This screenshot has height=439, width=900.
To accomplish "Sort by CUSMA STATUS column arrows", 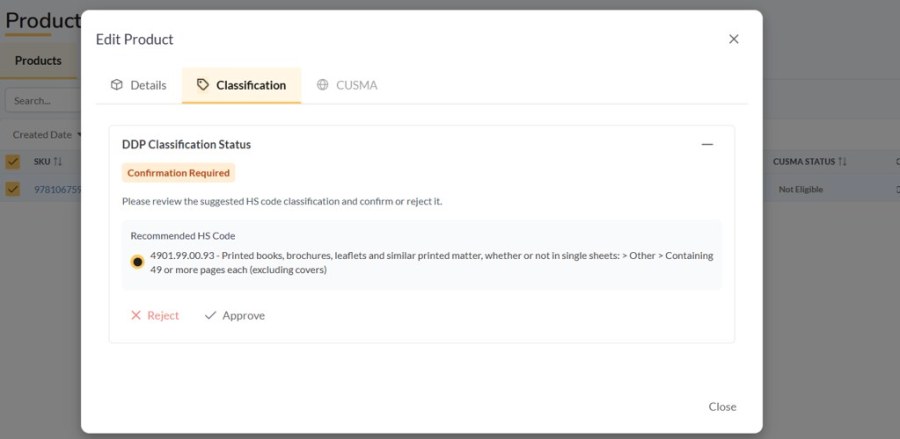I will tap(842, 162).
